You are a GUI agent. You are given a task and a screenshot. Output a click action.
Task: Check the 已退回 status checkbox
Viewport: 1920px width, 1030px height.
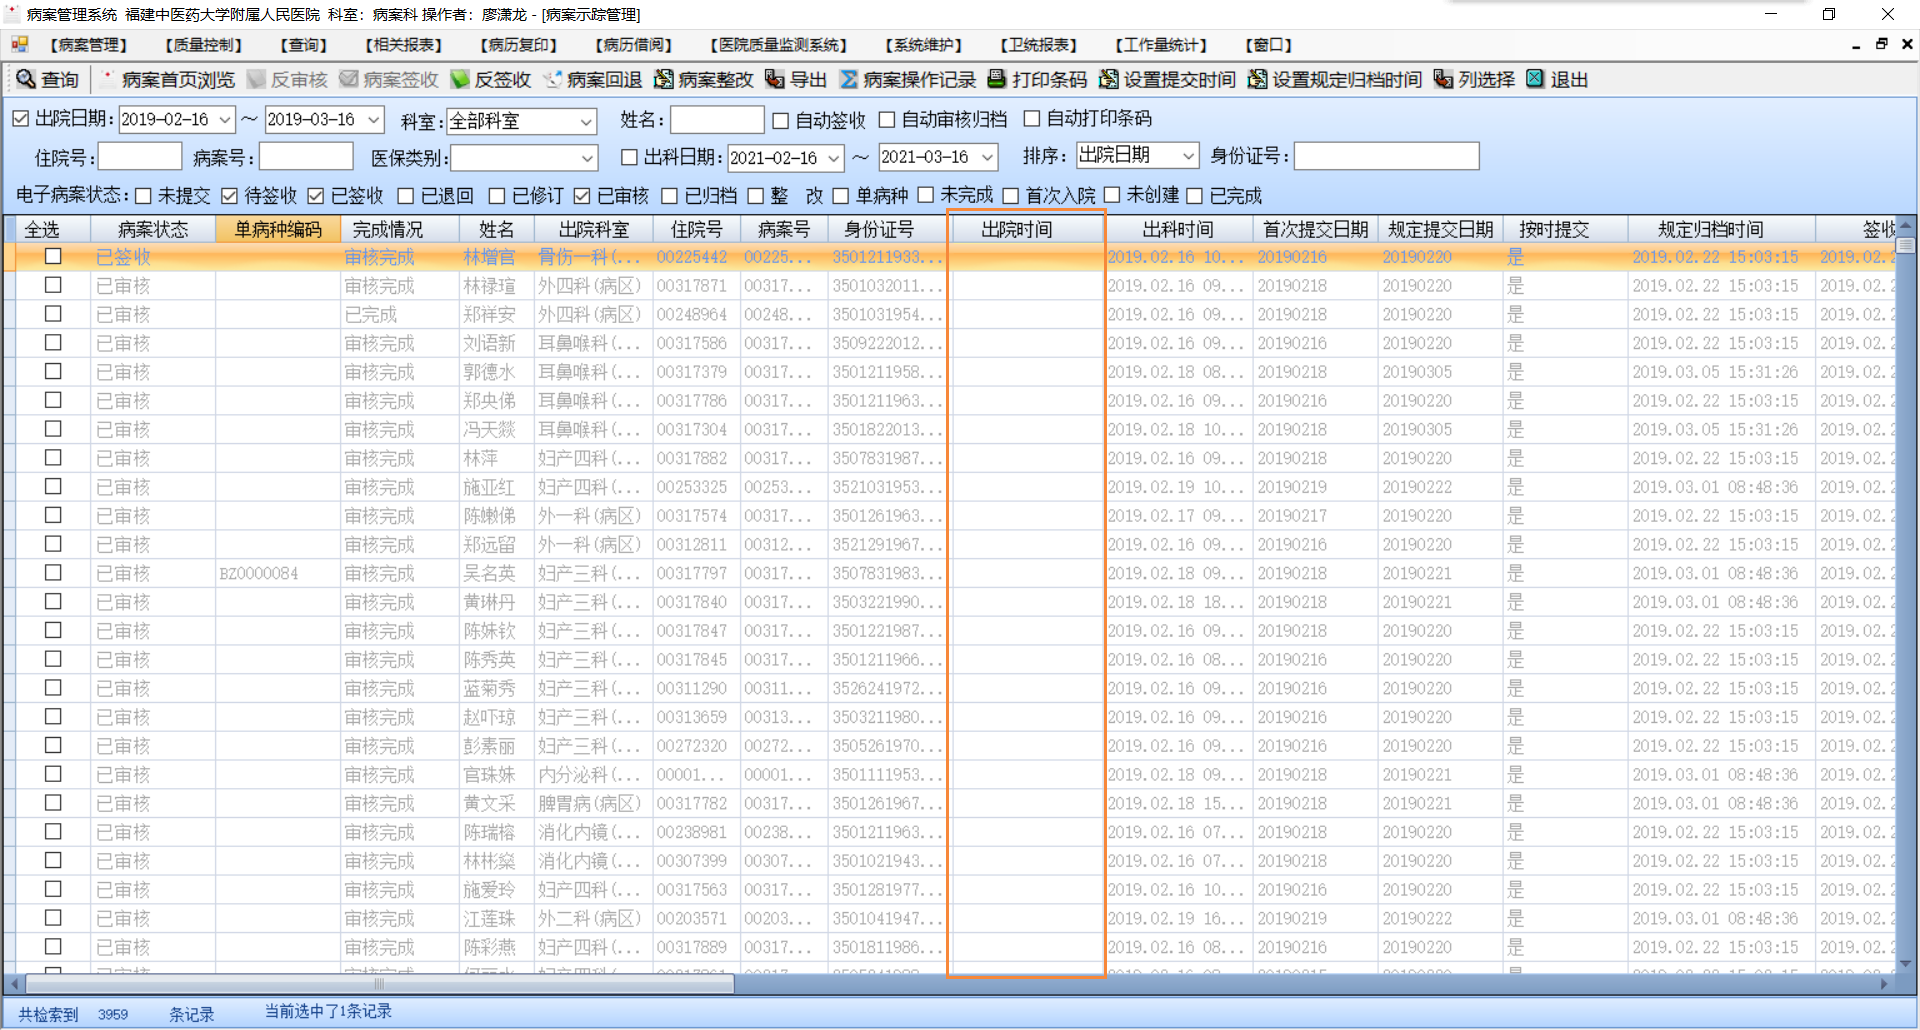pyautogui.click(x=406, y=196)
